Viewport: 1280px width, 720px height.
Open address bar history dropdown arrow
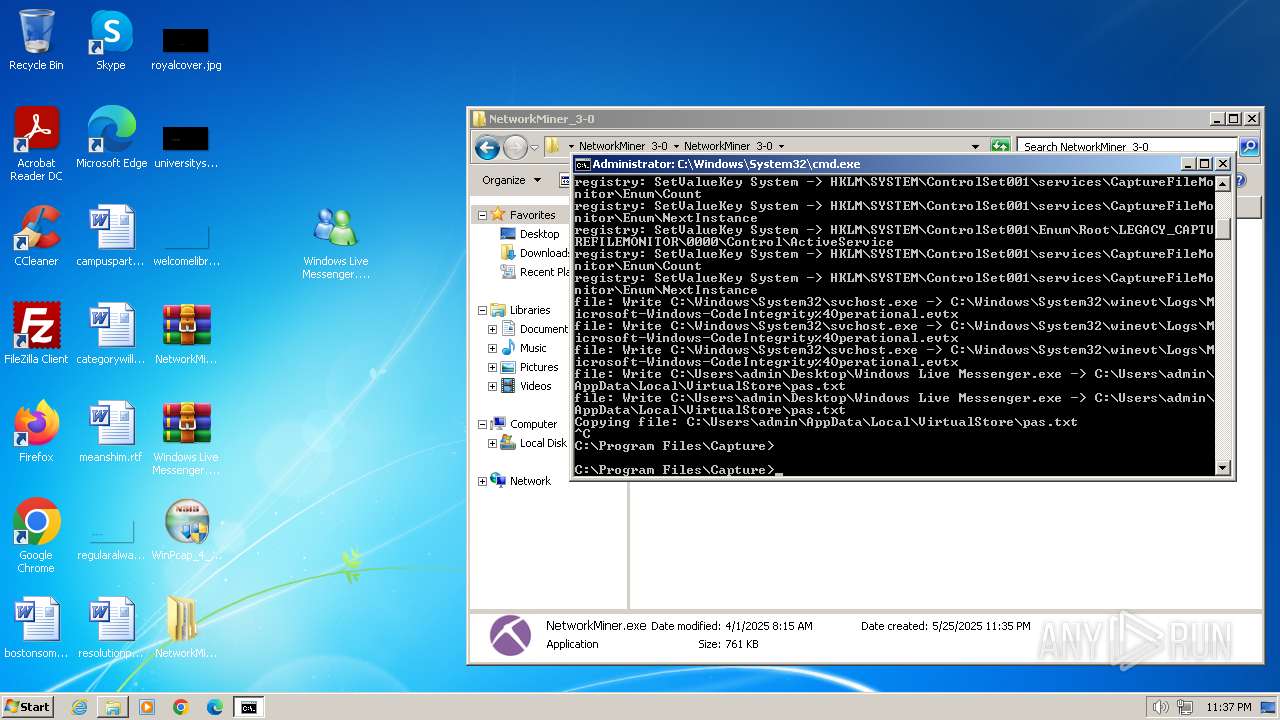[x=976, y=146]
